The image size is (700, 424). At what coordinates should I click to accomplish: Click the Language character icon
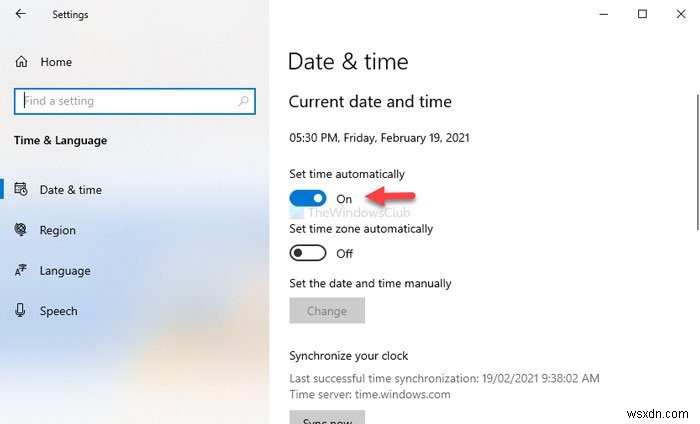(x=21, y=271)
